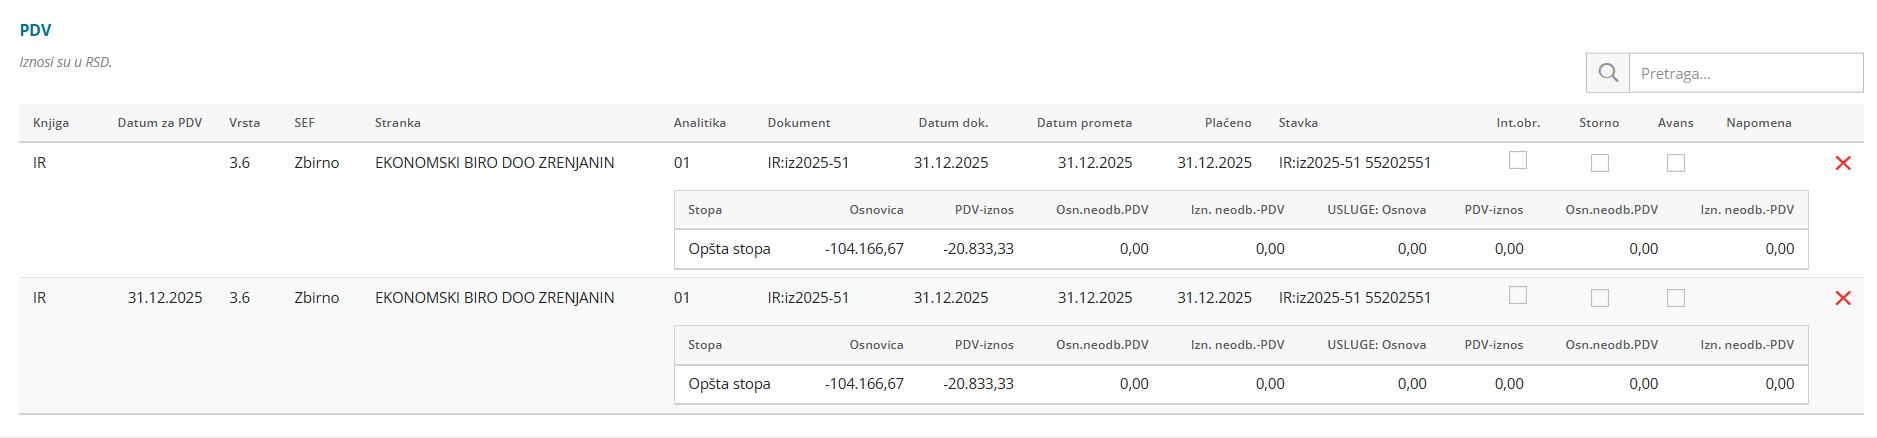Image resolution: width=1877 pixels, height=438 pixels.
Task: Click the Napomena column header
Action: click(x=1759, y=123)
